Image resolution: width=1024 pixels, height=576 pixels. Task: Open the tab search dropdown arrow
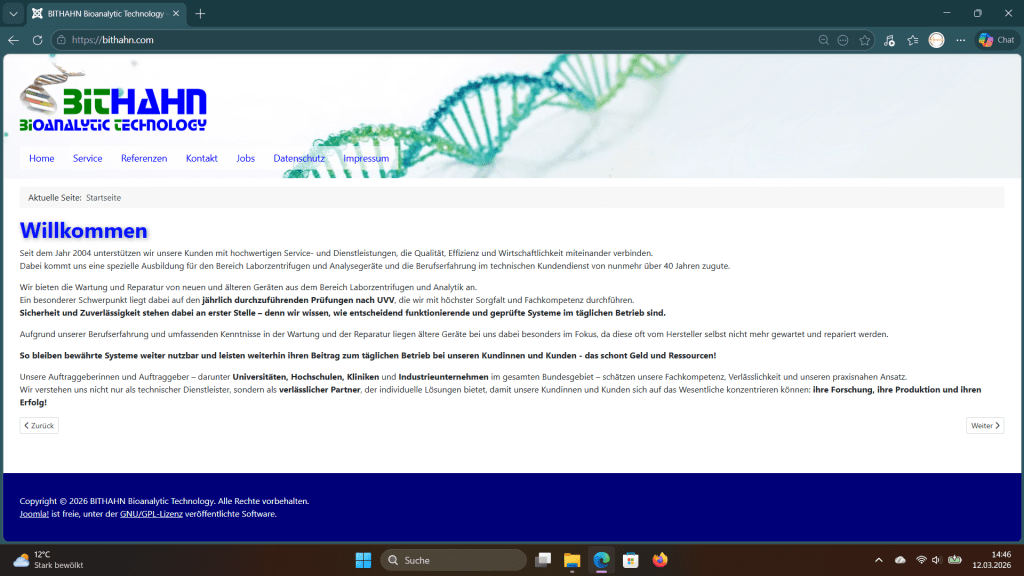click(13, 14)
